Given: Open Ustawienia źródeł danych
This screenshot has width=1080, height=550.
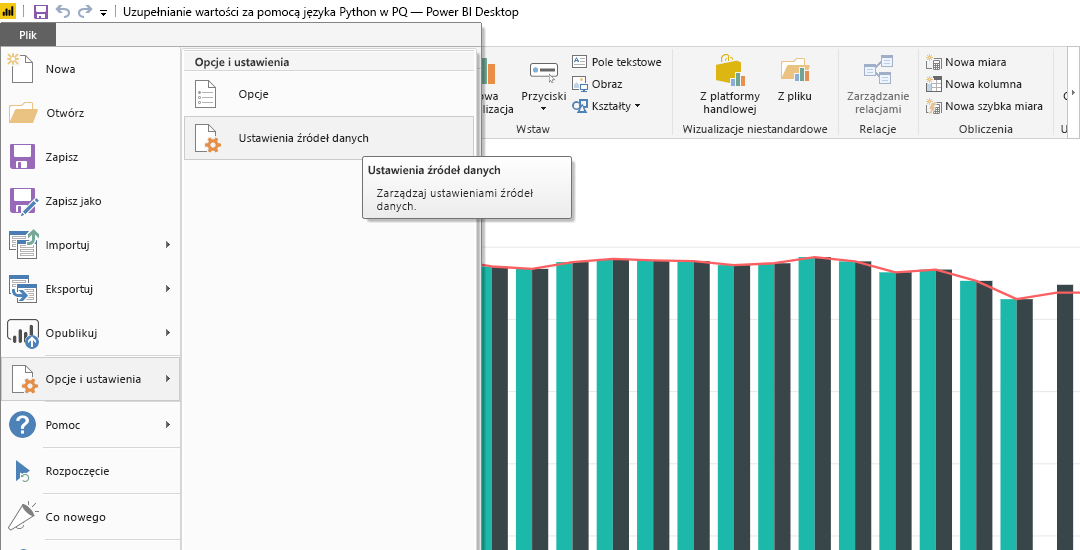Looking at the screenshot, I should (329, 138).
